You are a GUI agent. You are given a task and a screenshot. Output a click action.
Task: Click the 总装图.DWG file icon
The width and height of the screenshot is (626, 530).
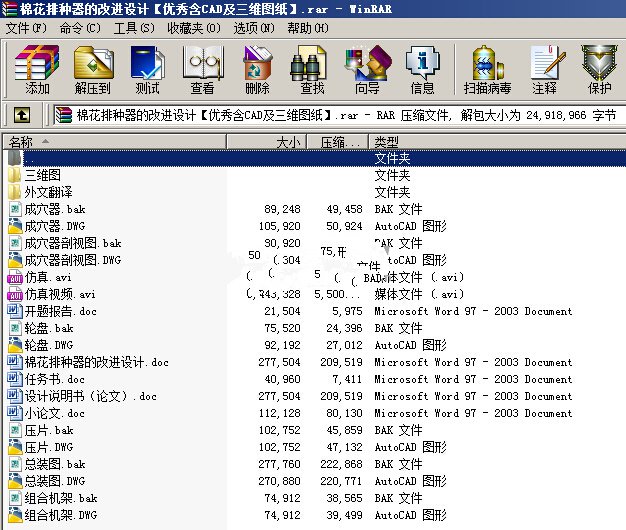click(x=15, y=481)
